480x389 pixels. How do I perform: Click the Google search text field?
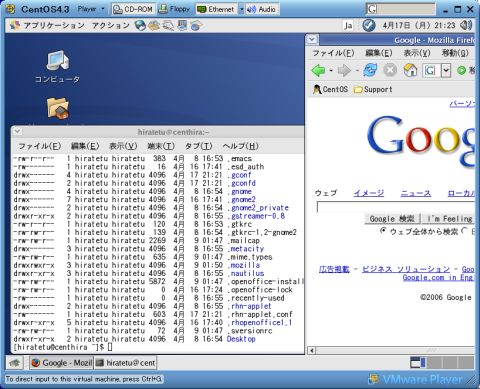click(x=396, y=207)
